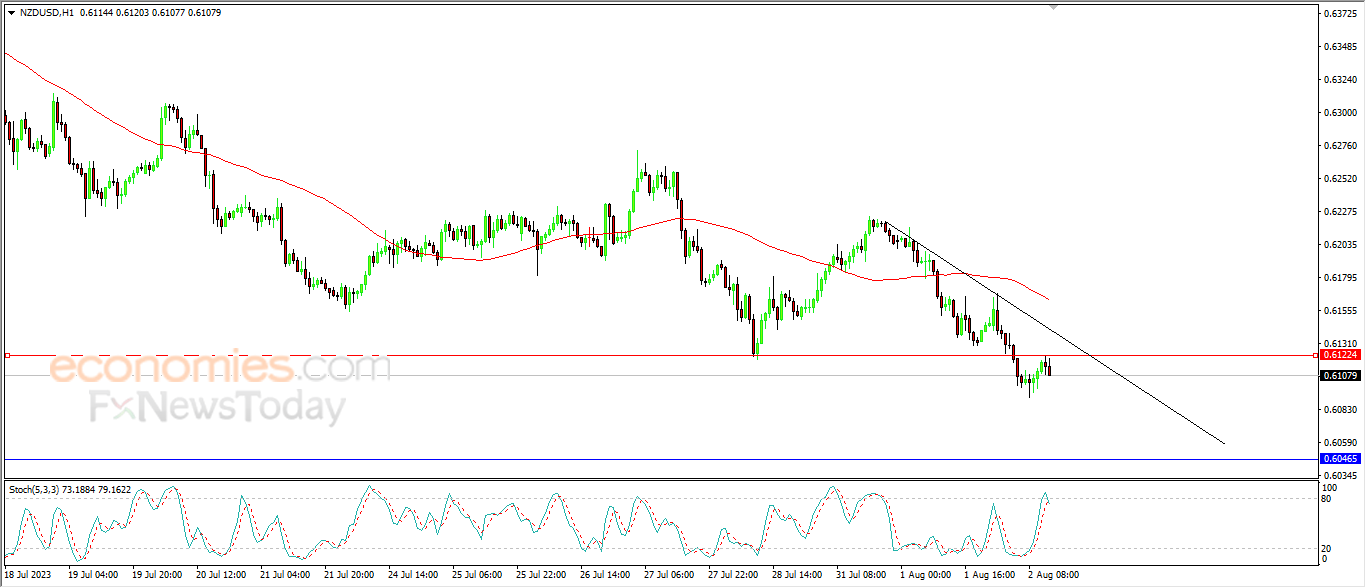Image resolution: width=1366 pixels, height=588 pixels.
Task: Grab the horizontal line handle at left edge
Action: click(7, 355)
